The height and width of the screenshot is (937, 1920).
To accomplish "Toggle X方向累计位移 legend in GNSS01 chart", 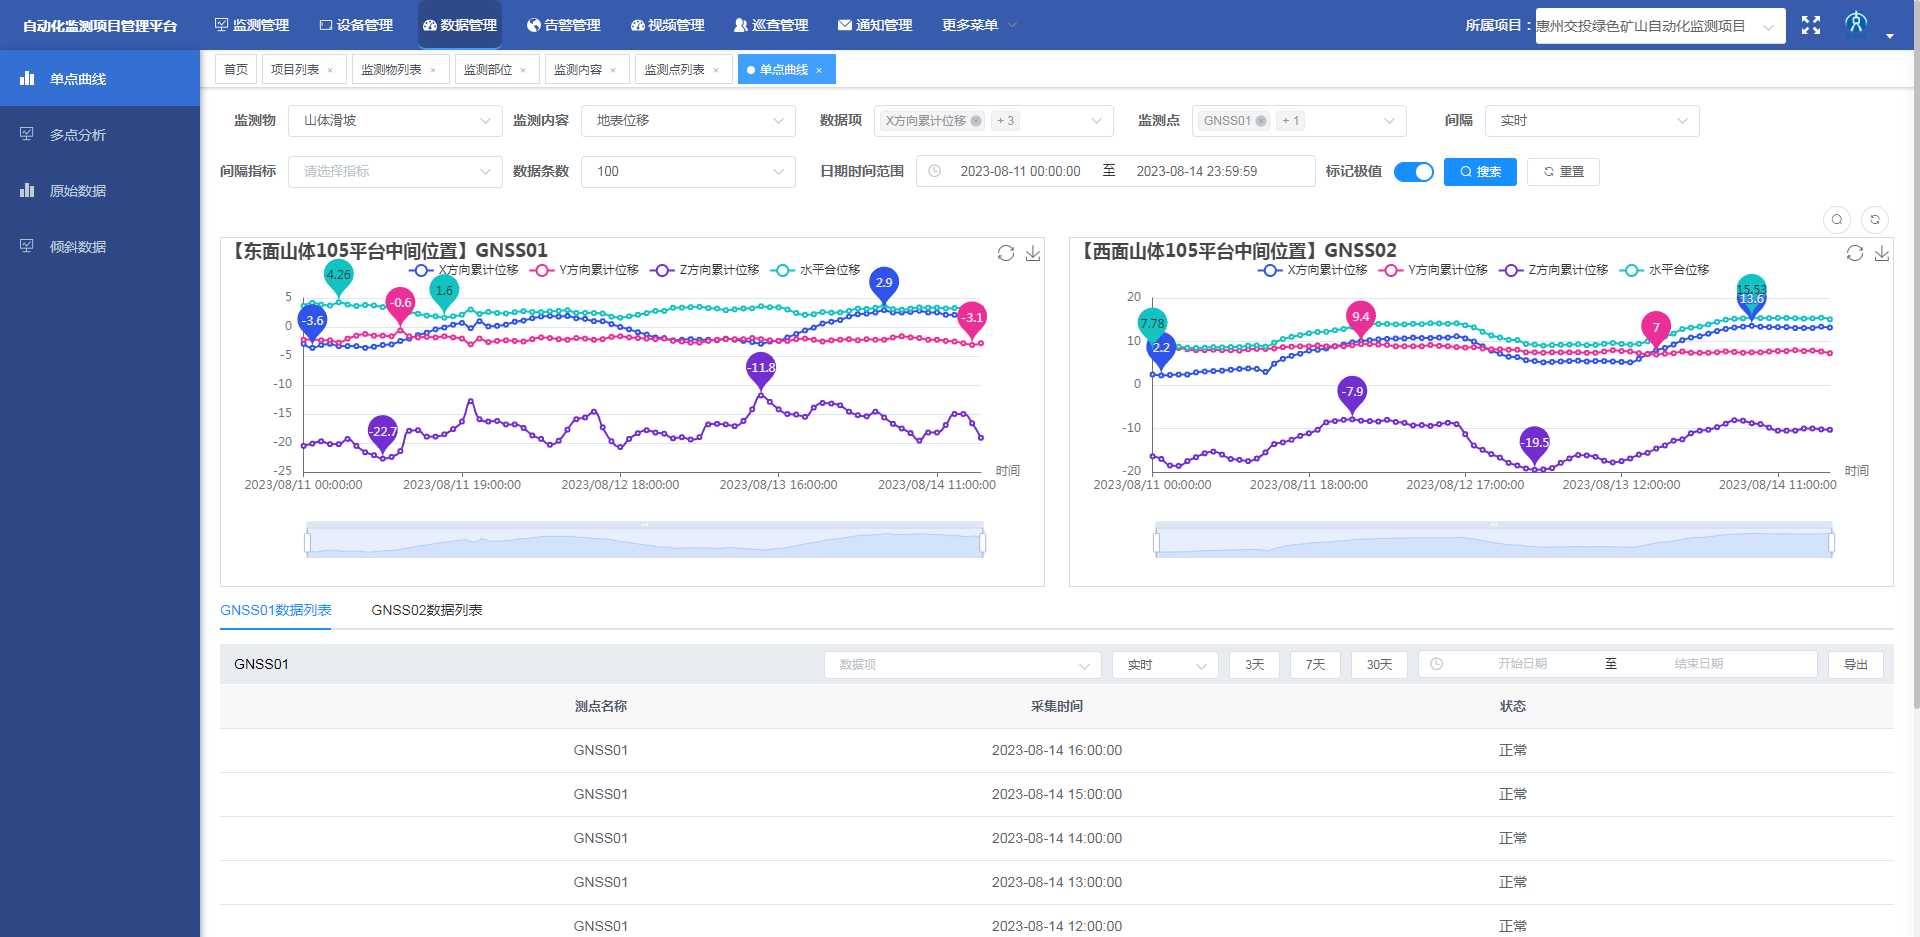I will click(465, 270).
